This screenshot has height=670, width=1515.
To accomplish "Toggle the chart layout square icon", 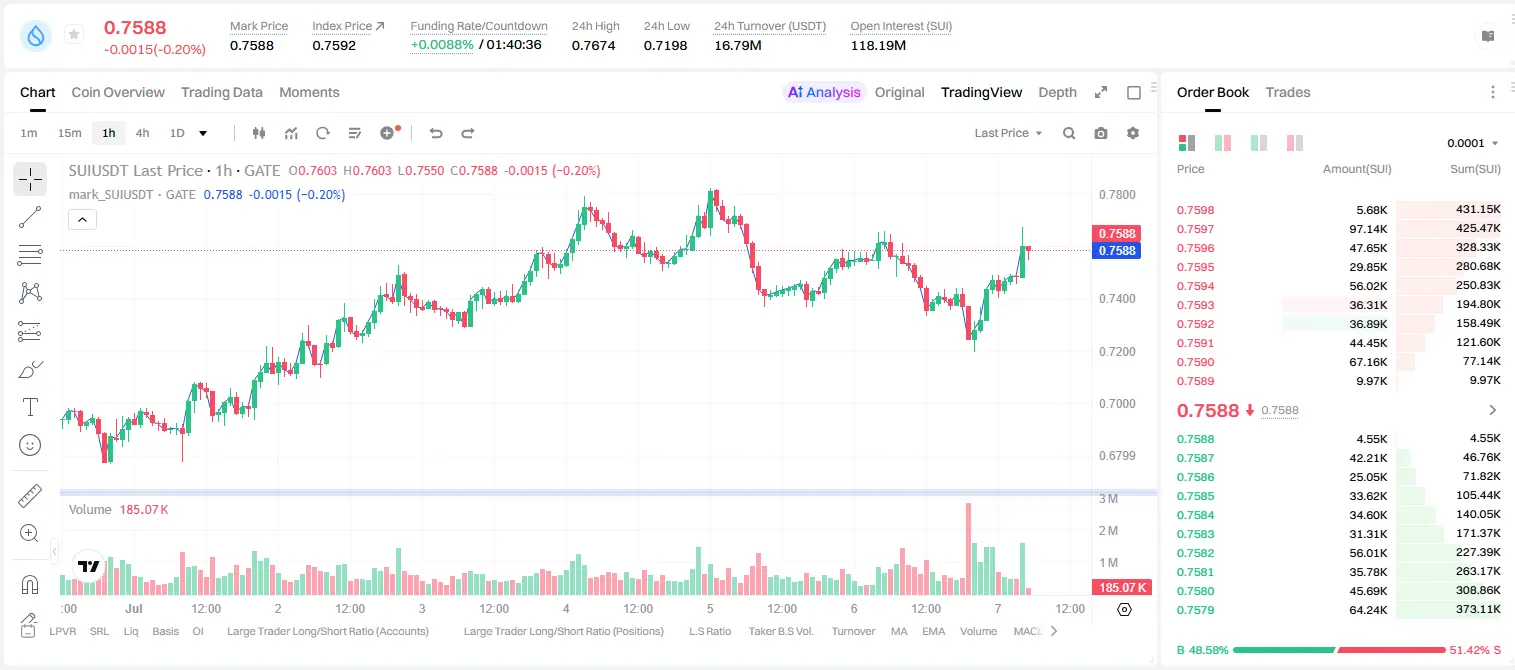I will click(1134, 92).
